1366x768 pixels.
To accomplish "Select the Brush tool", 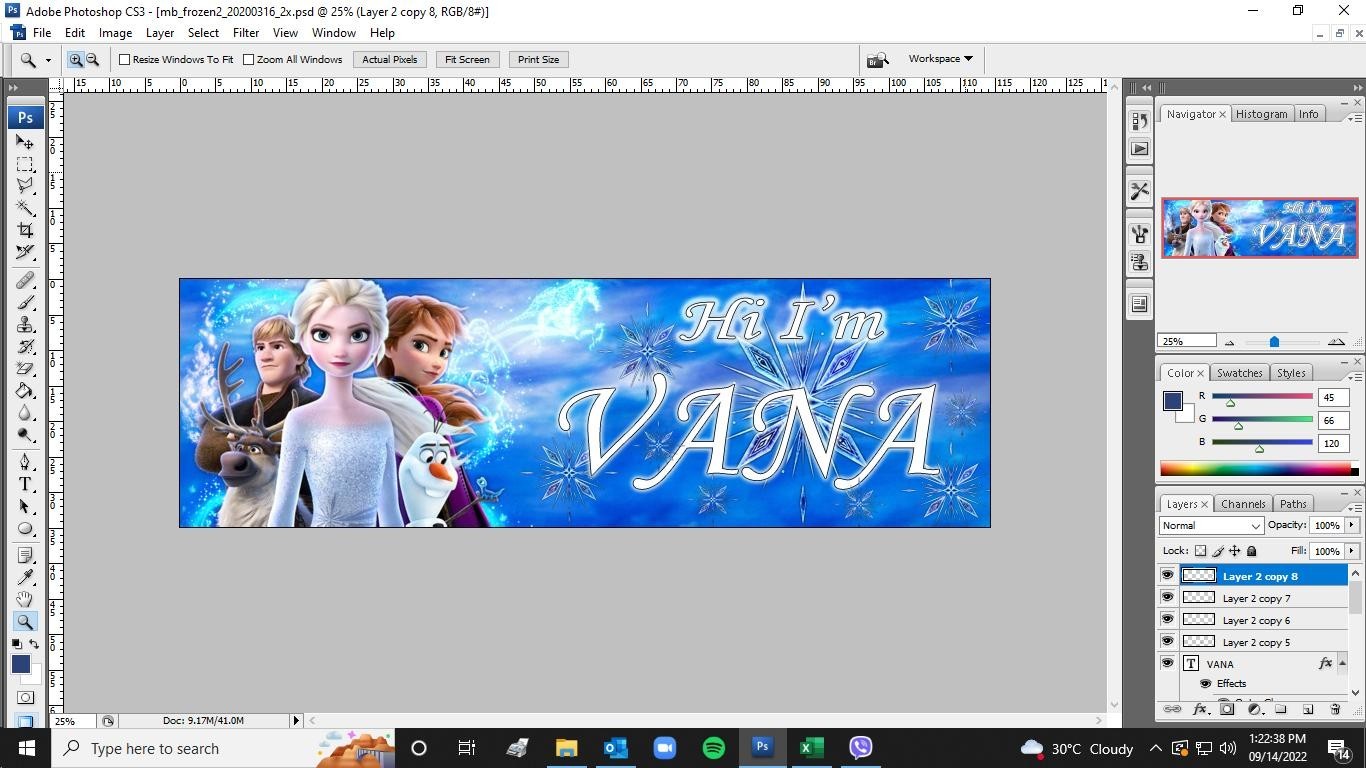I will click(25, 303).
